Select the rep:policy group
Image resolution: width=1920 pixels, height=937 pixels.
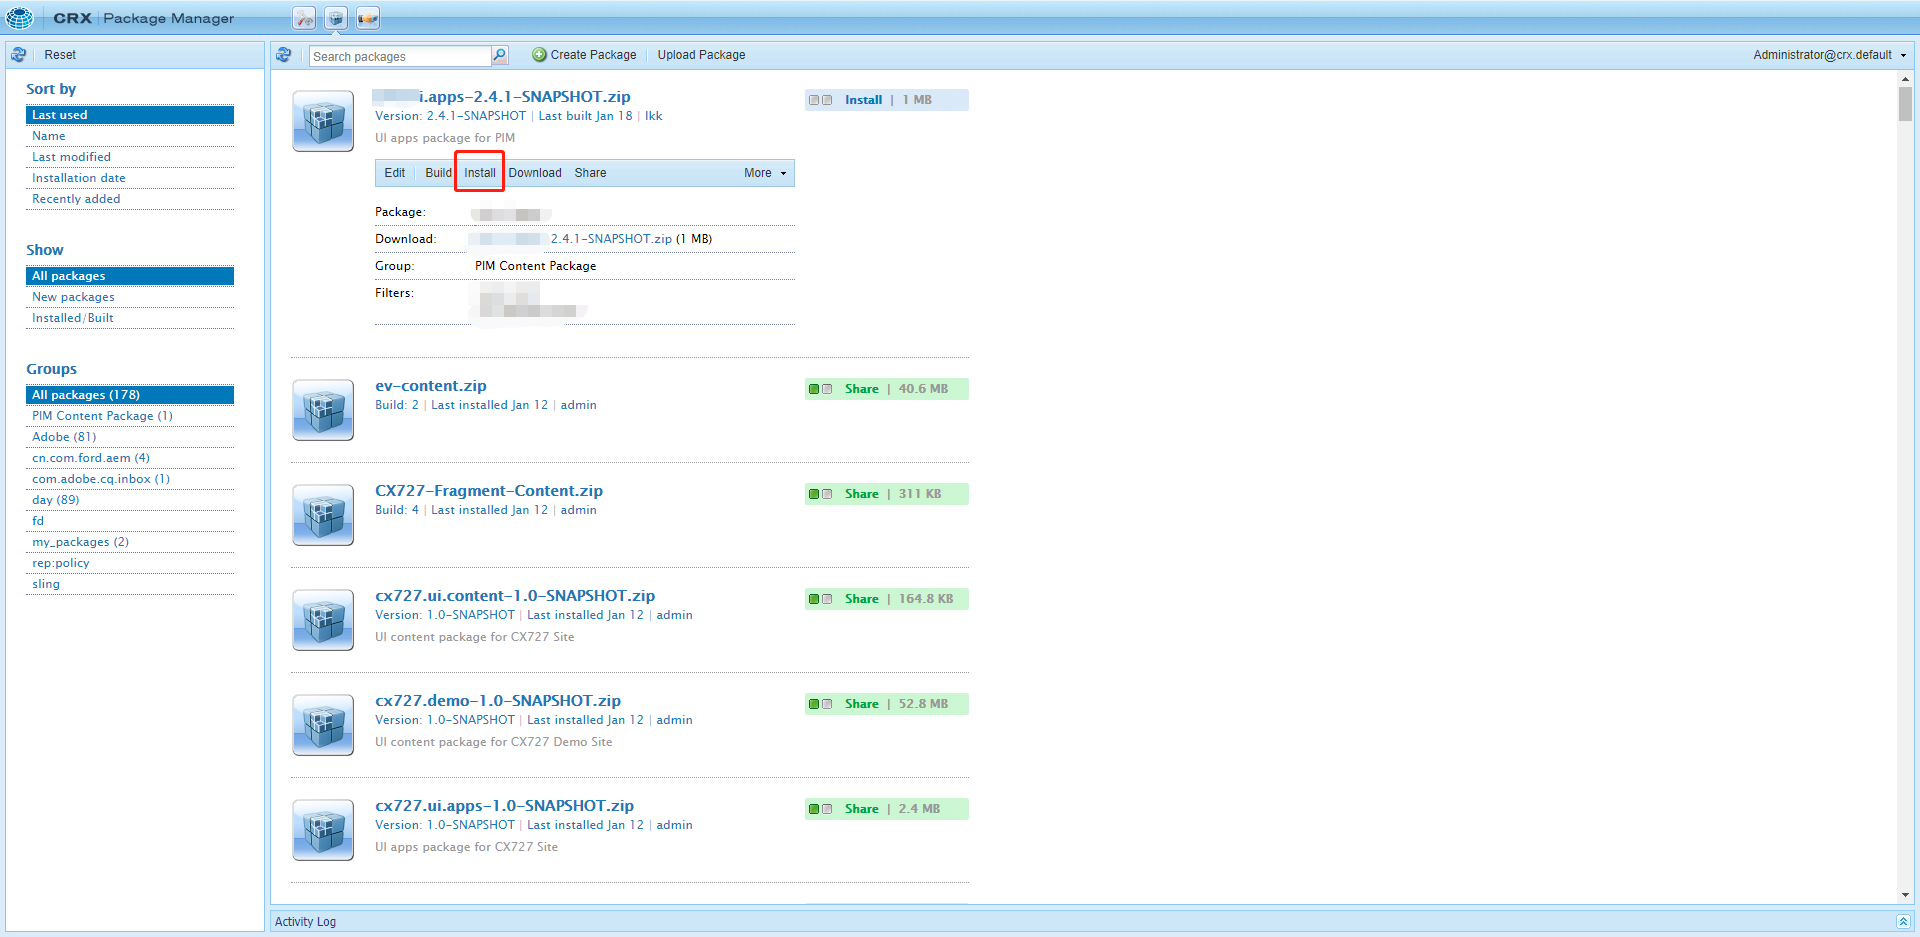[x=130, y=563]
